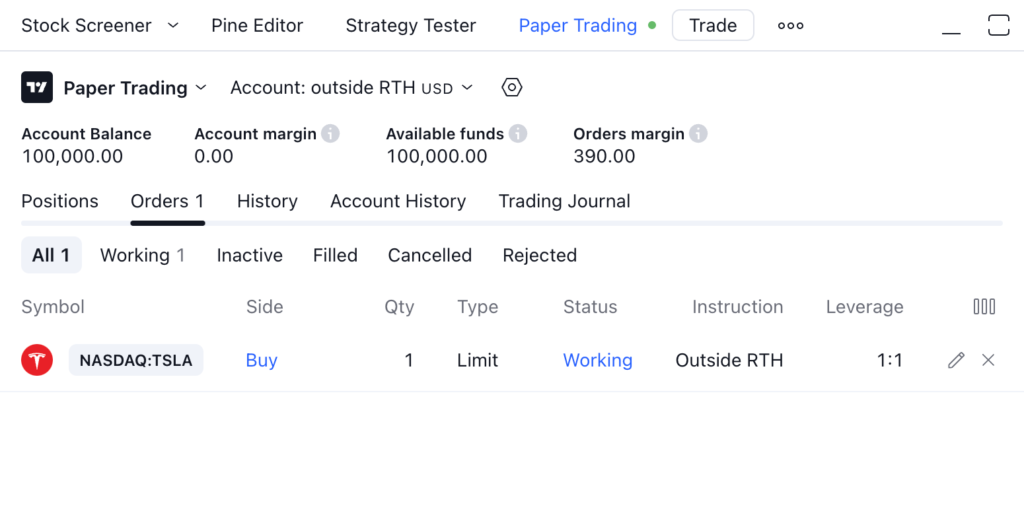This screenshot has height=527, width=1024.
Task: Click the info icon beside Account margin
Action: tap(330, 133)
